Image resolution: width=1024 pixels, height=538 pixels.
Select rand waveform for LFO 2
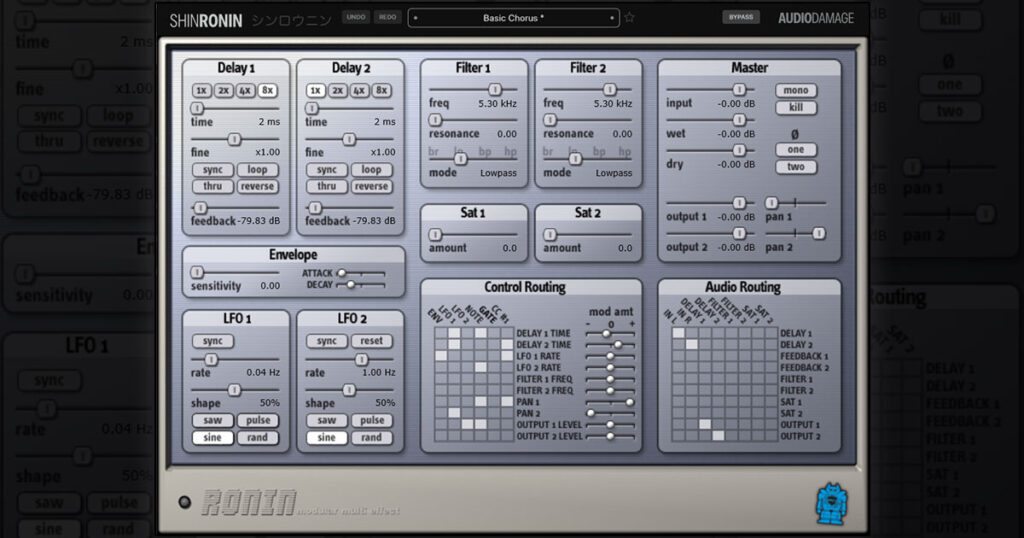click(371, 437)
